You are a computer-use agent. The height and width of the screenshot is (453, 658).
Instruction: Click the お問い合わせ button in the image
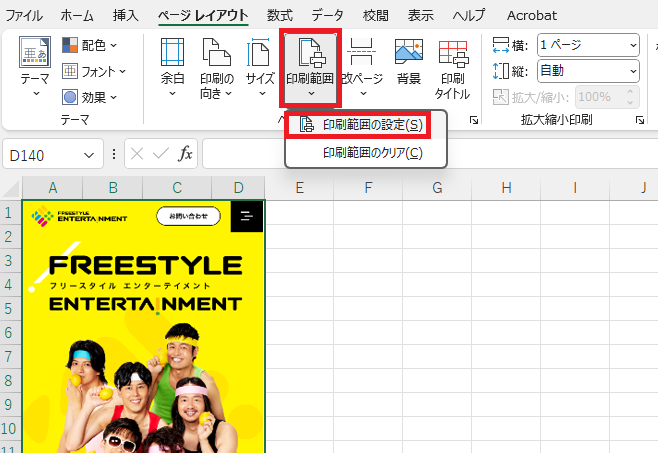pos(188,216)
